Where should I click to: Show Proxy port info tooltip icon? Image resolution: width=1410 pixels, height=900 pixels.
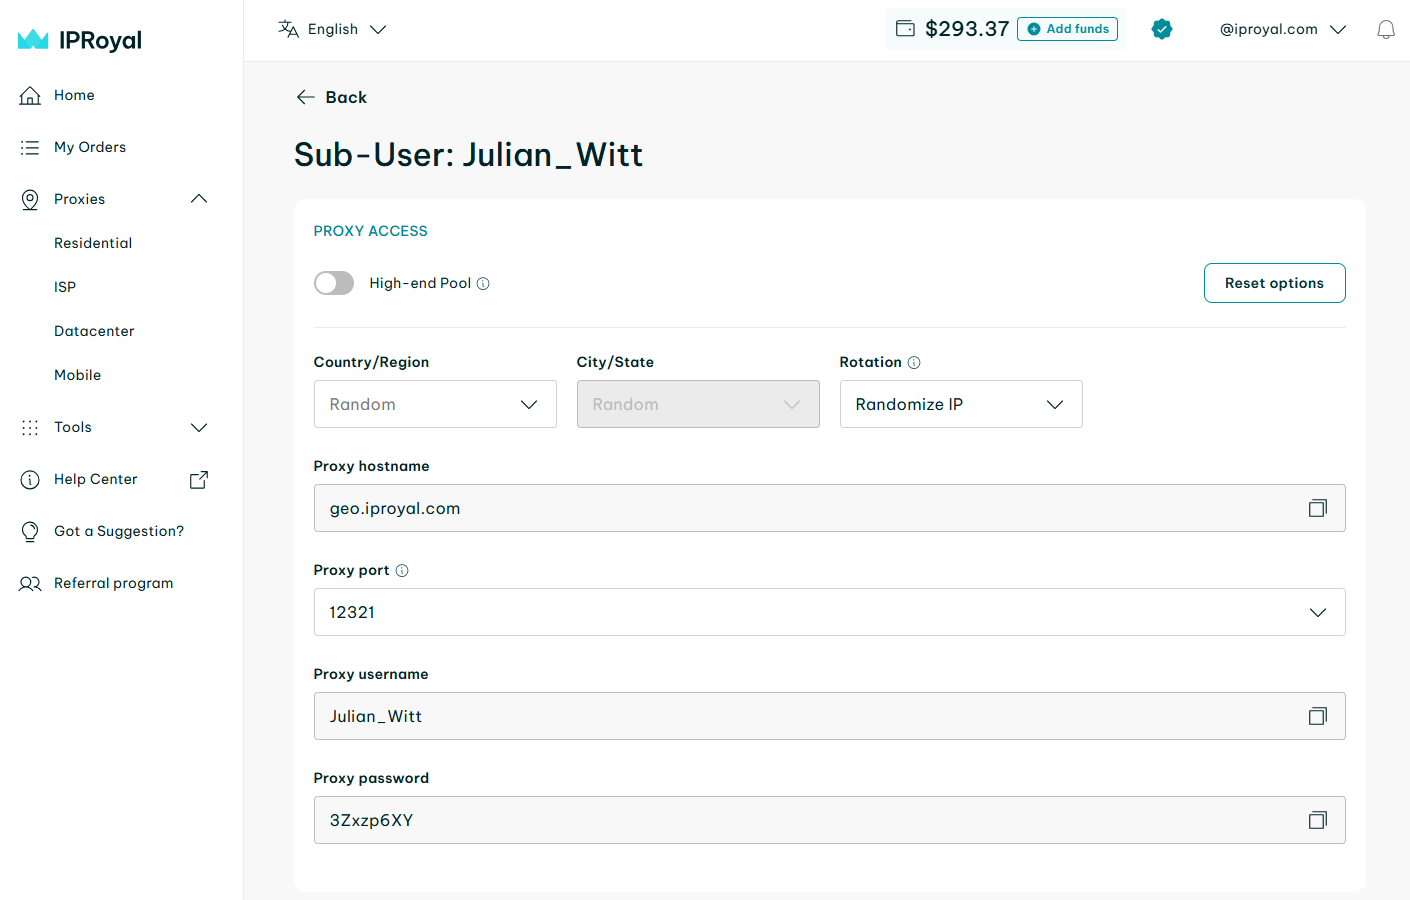click(x=402, y=570)
